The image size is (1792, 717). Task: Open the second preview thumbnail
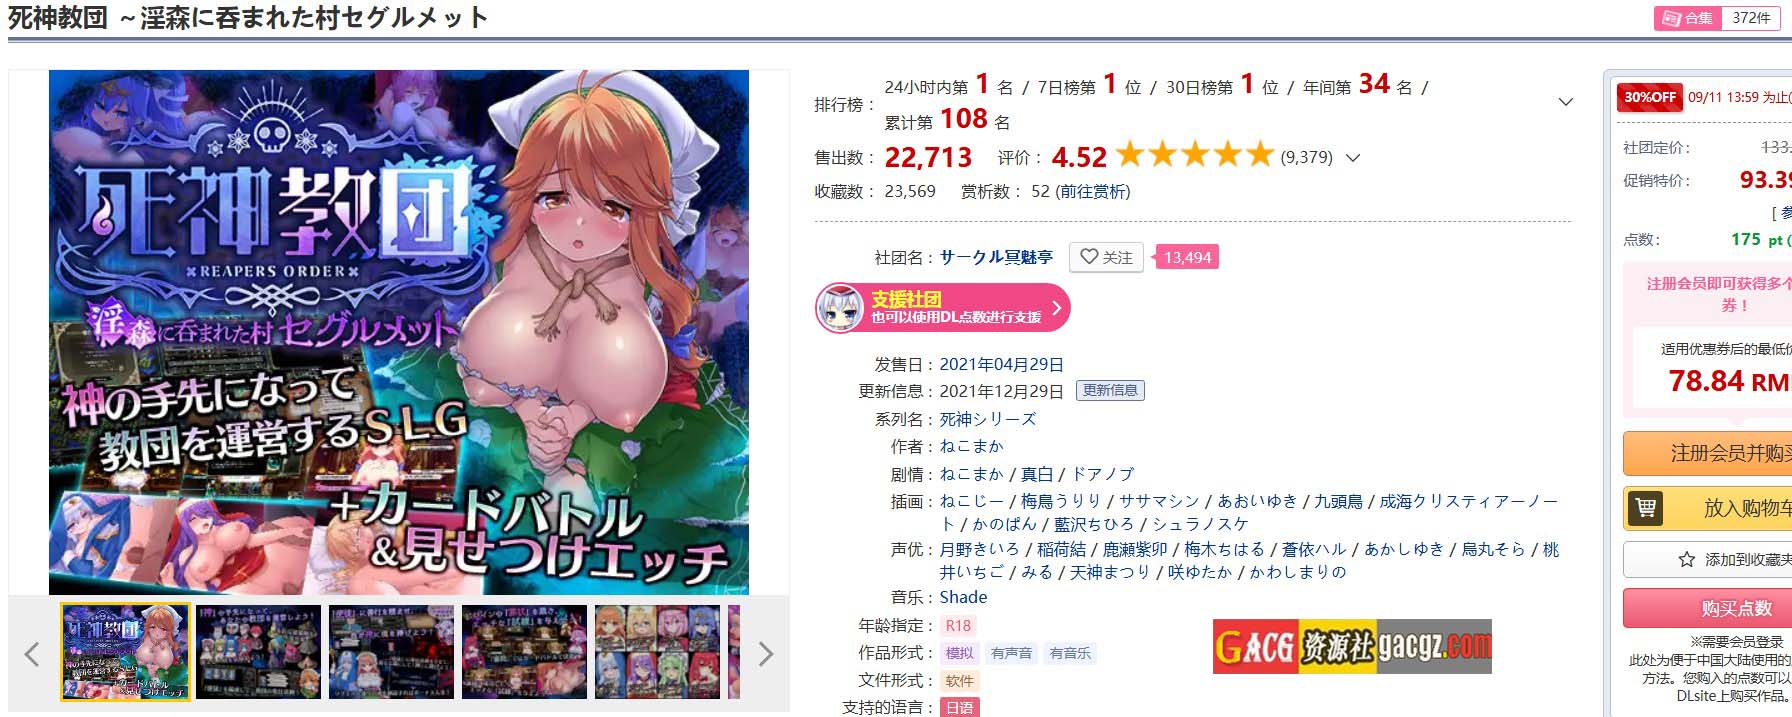click(x=258, y=651)
